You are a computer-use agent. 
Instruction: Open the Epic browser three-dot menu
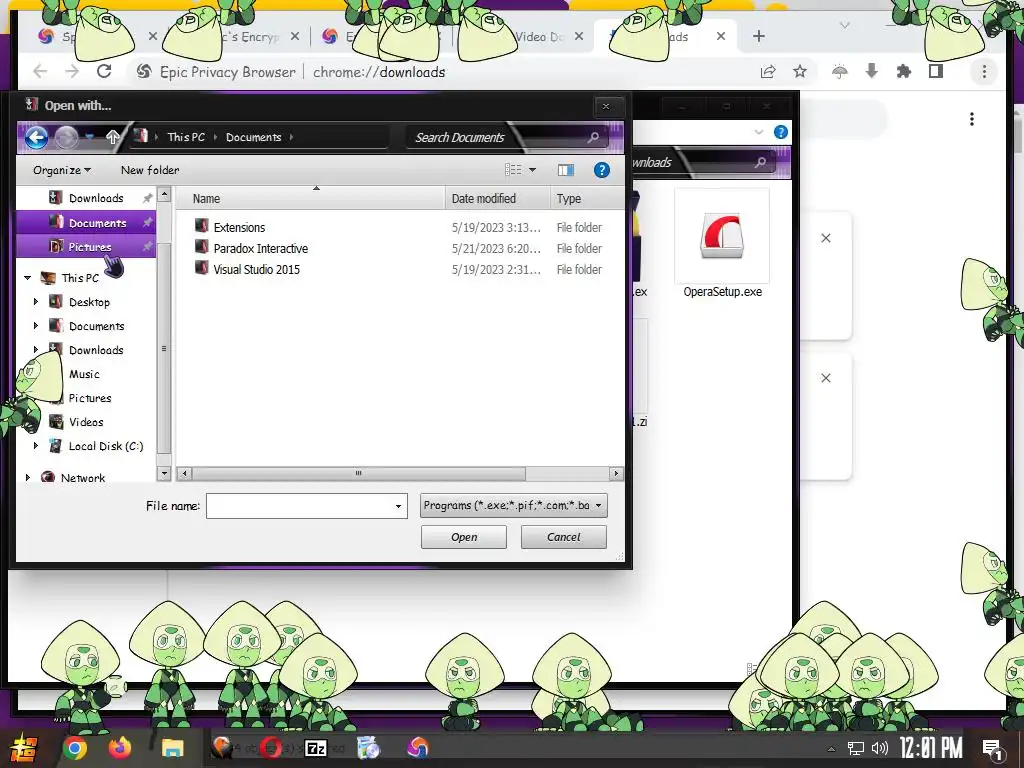(x=984, y=71)
